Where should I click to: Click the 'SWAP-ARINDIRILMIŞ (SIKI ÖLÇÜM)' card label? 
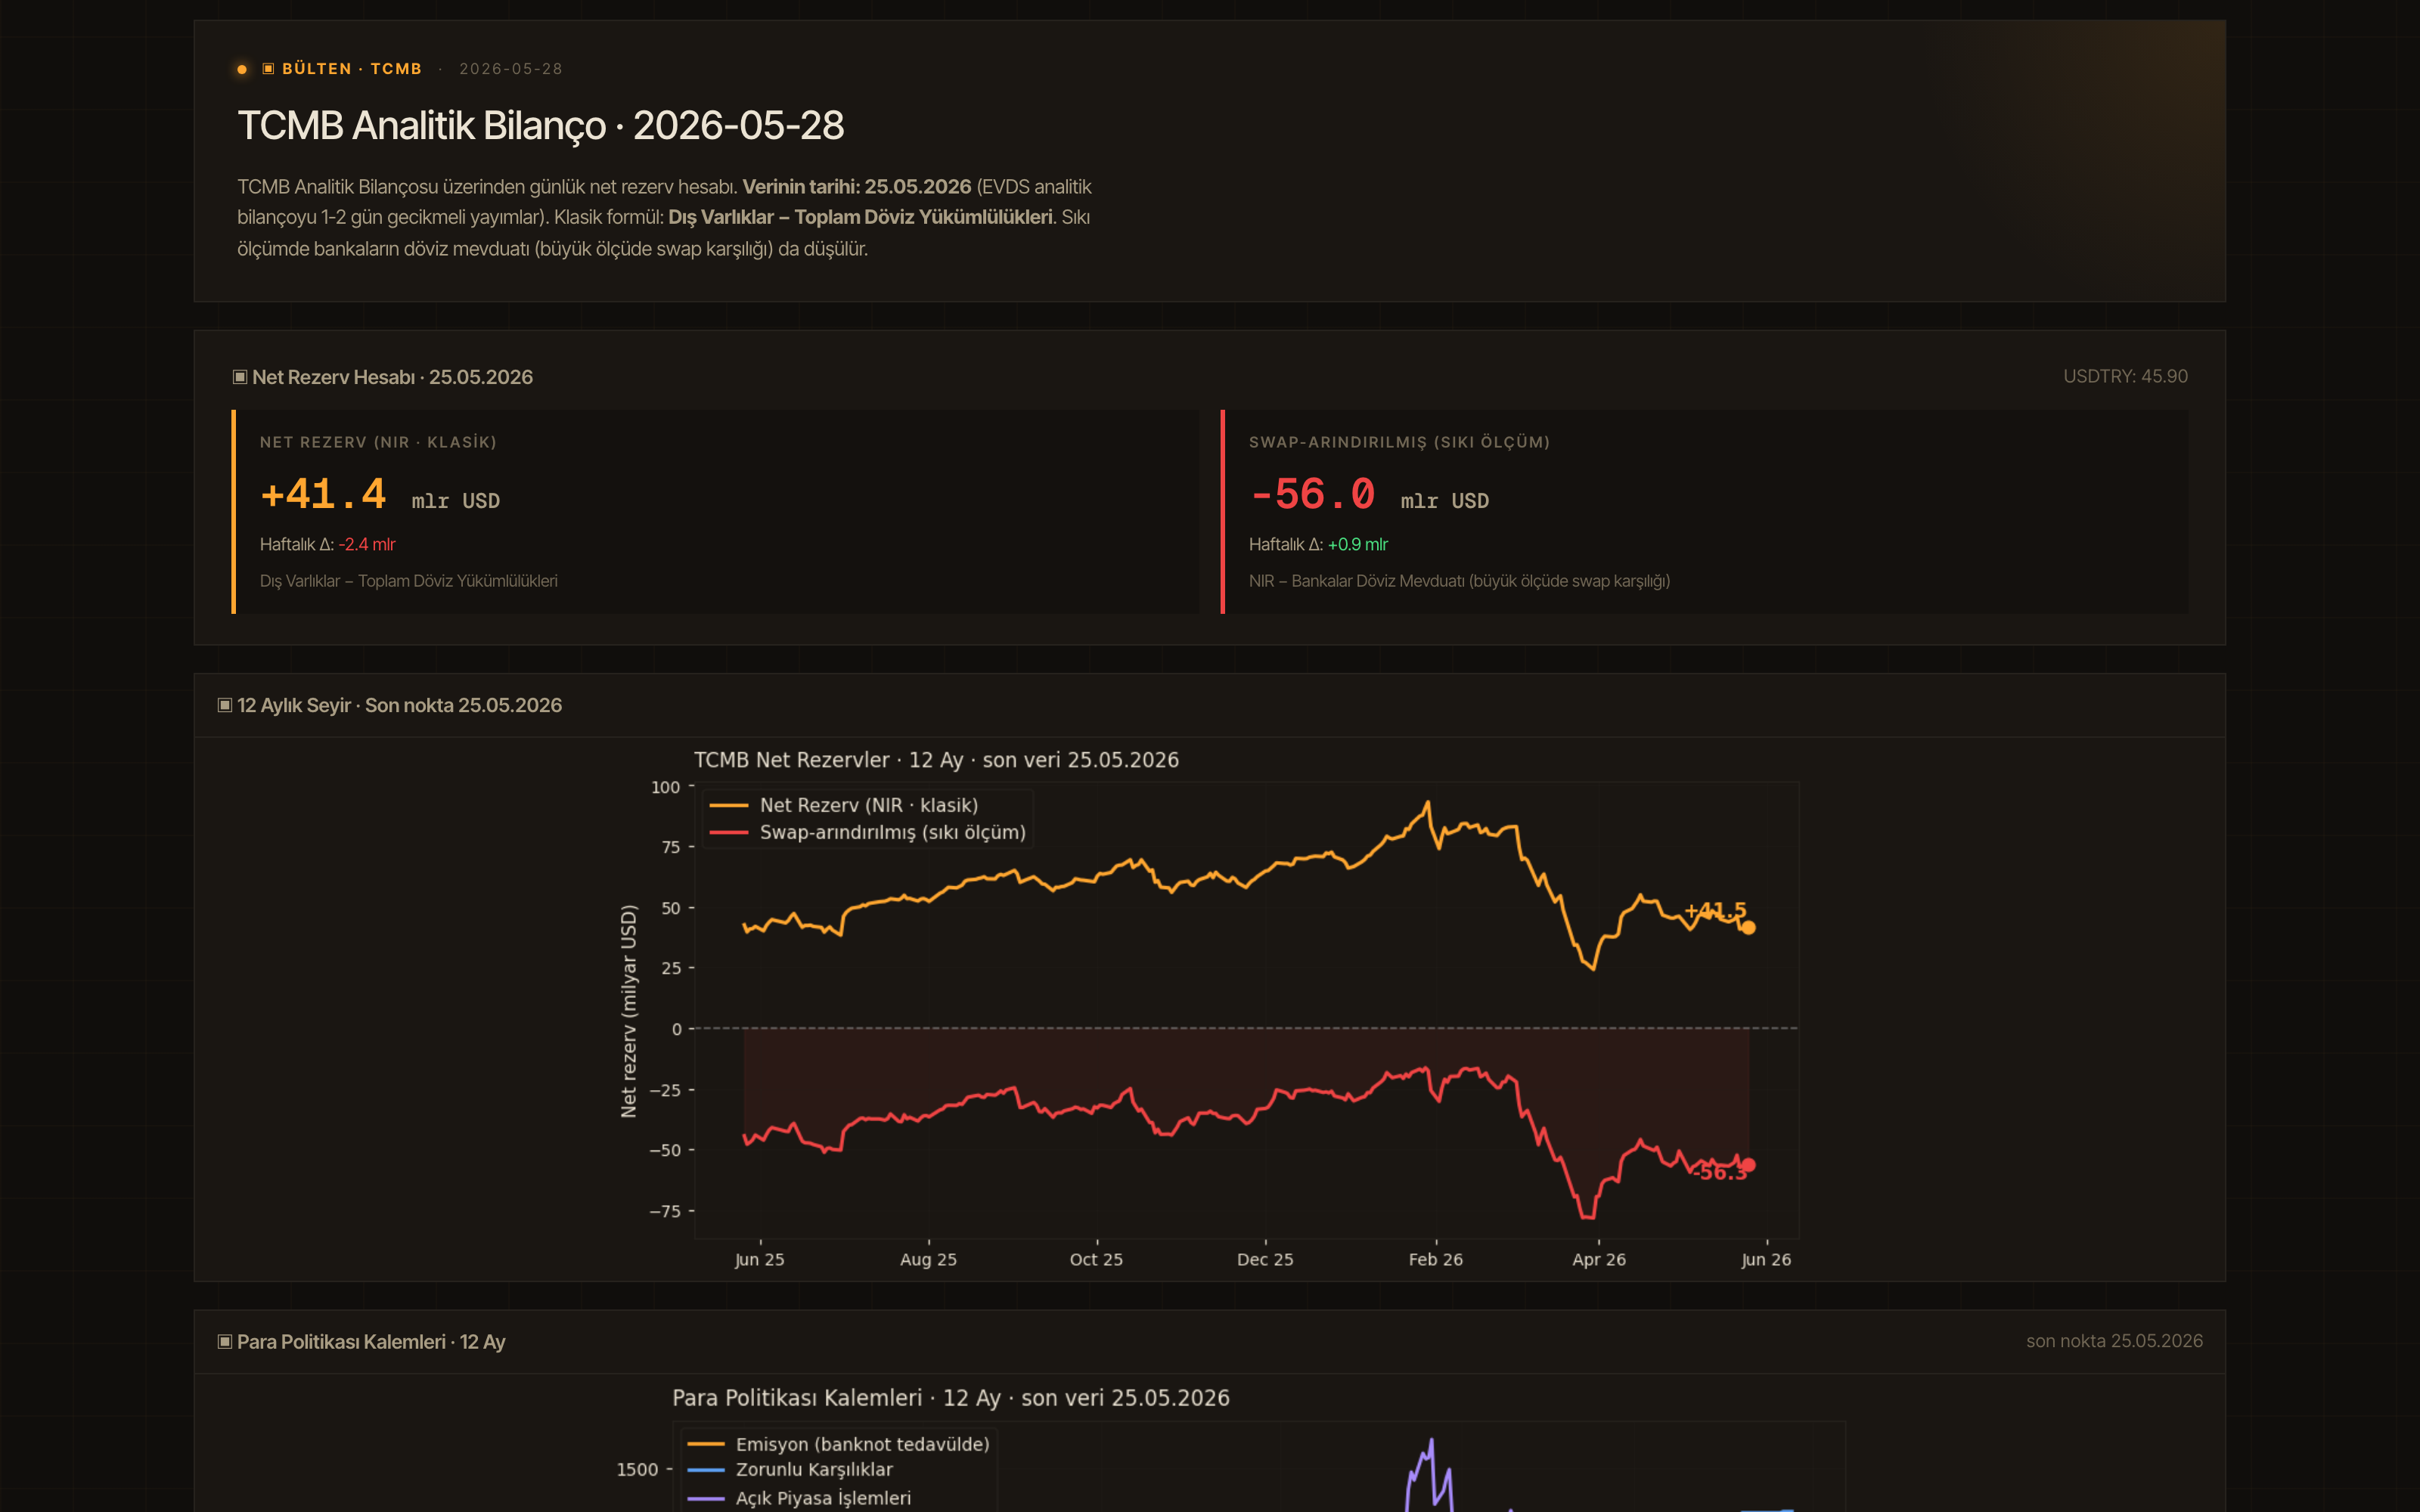pos(1399,442)
